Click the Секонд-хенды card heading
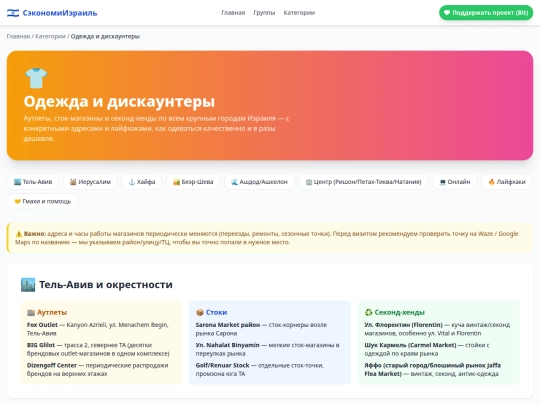The height and width of the screenshot is (405, 540). pyautogui.click(x=399, y=312)
